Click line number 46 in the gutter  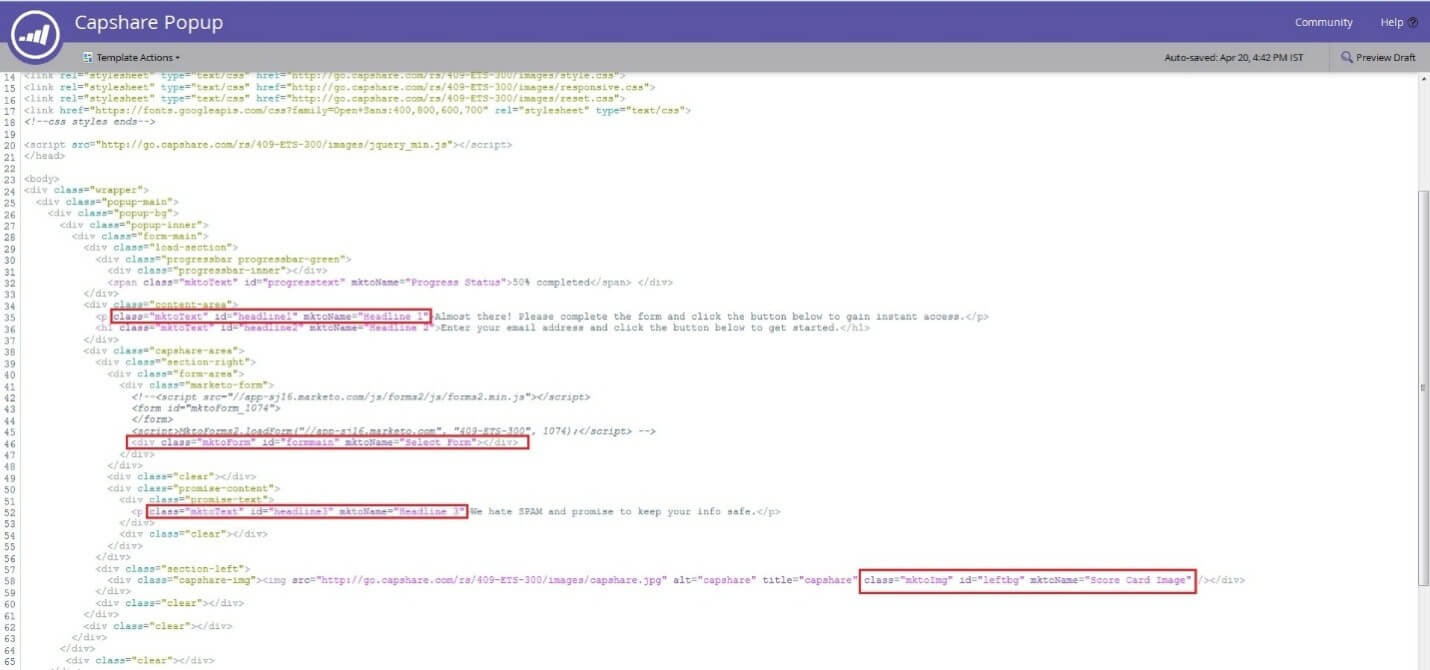10,442
